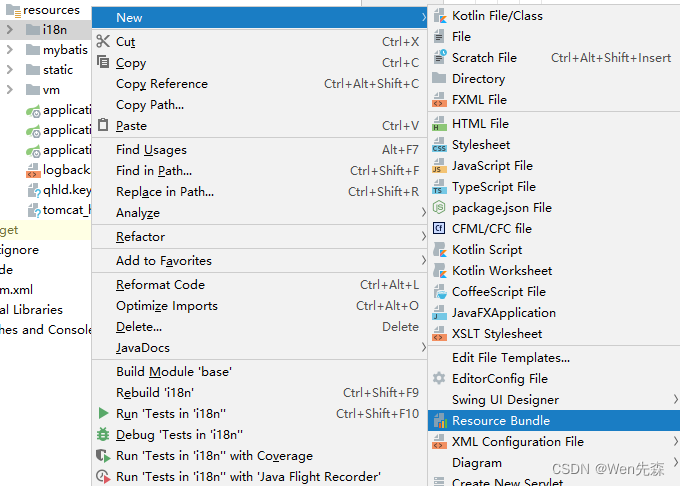Screen dimensions: 680x486
Task: Click the Copy icon in context menu
Action: pyautogui.click(x=103, y=62)
